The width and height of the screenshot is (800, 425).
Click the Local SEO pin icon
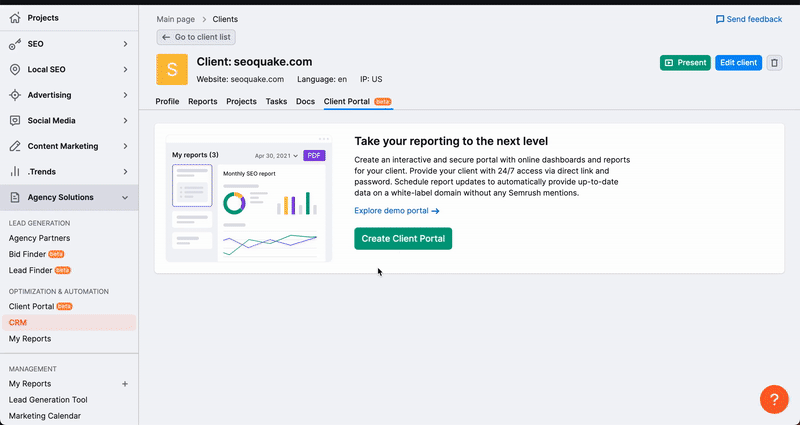tap(15, 69)
